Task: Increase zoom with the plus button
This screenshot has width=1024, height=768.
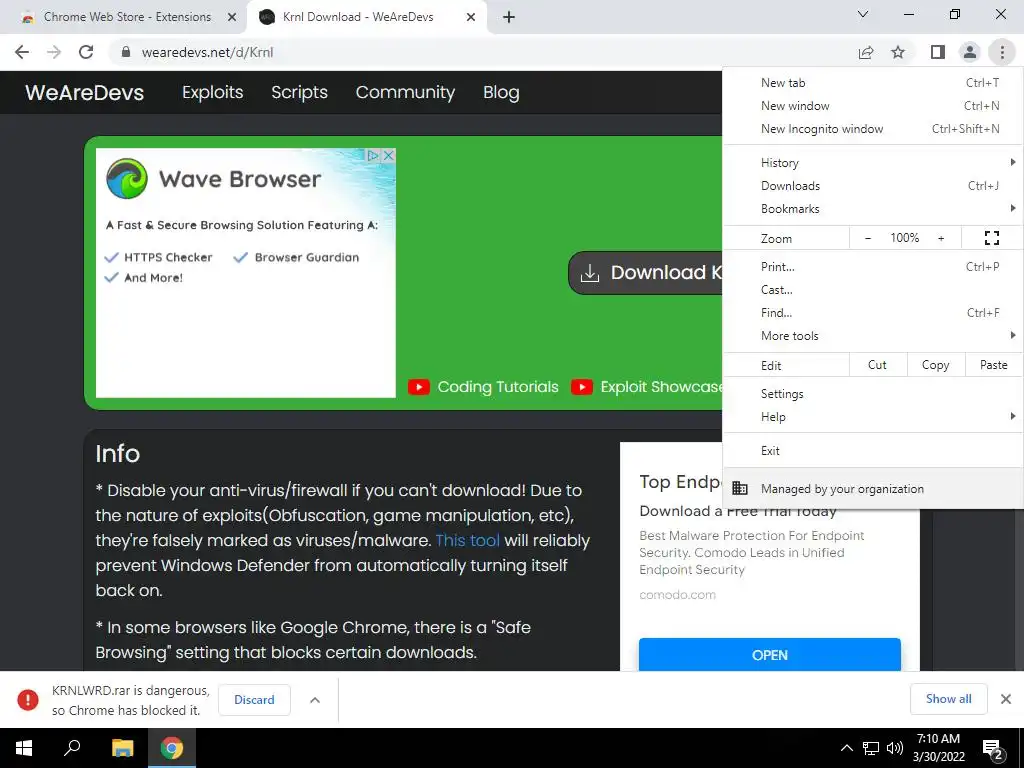Action: [x=941, y=238]
